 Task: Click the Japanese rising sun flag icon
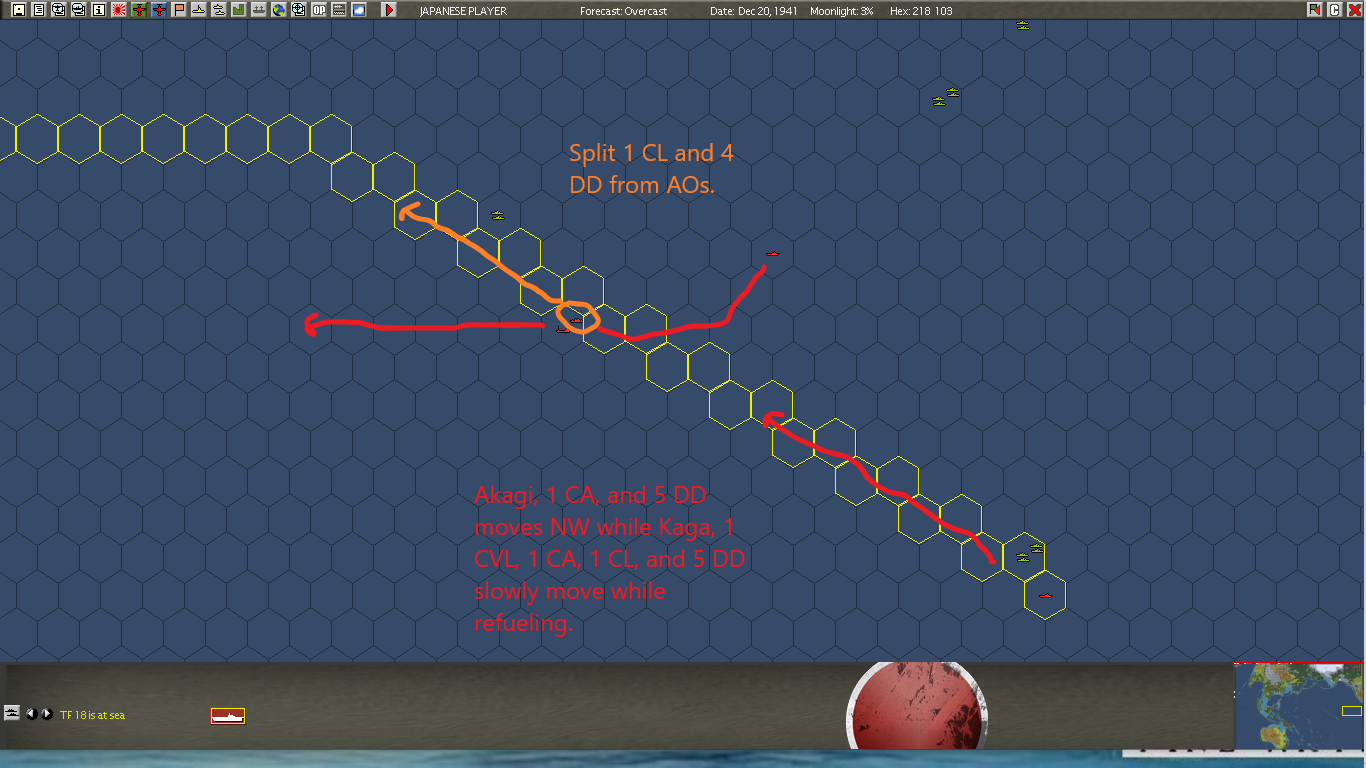pos(119,10)
